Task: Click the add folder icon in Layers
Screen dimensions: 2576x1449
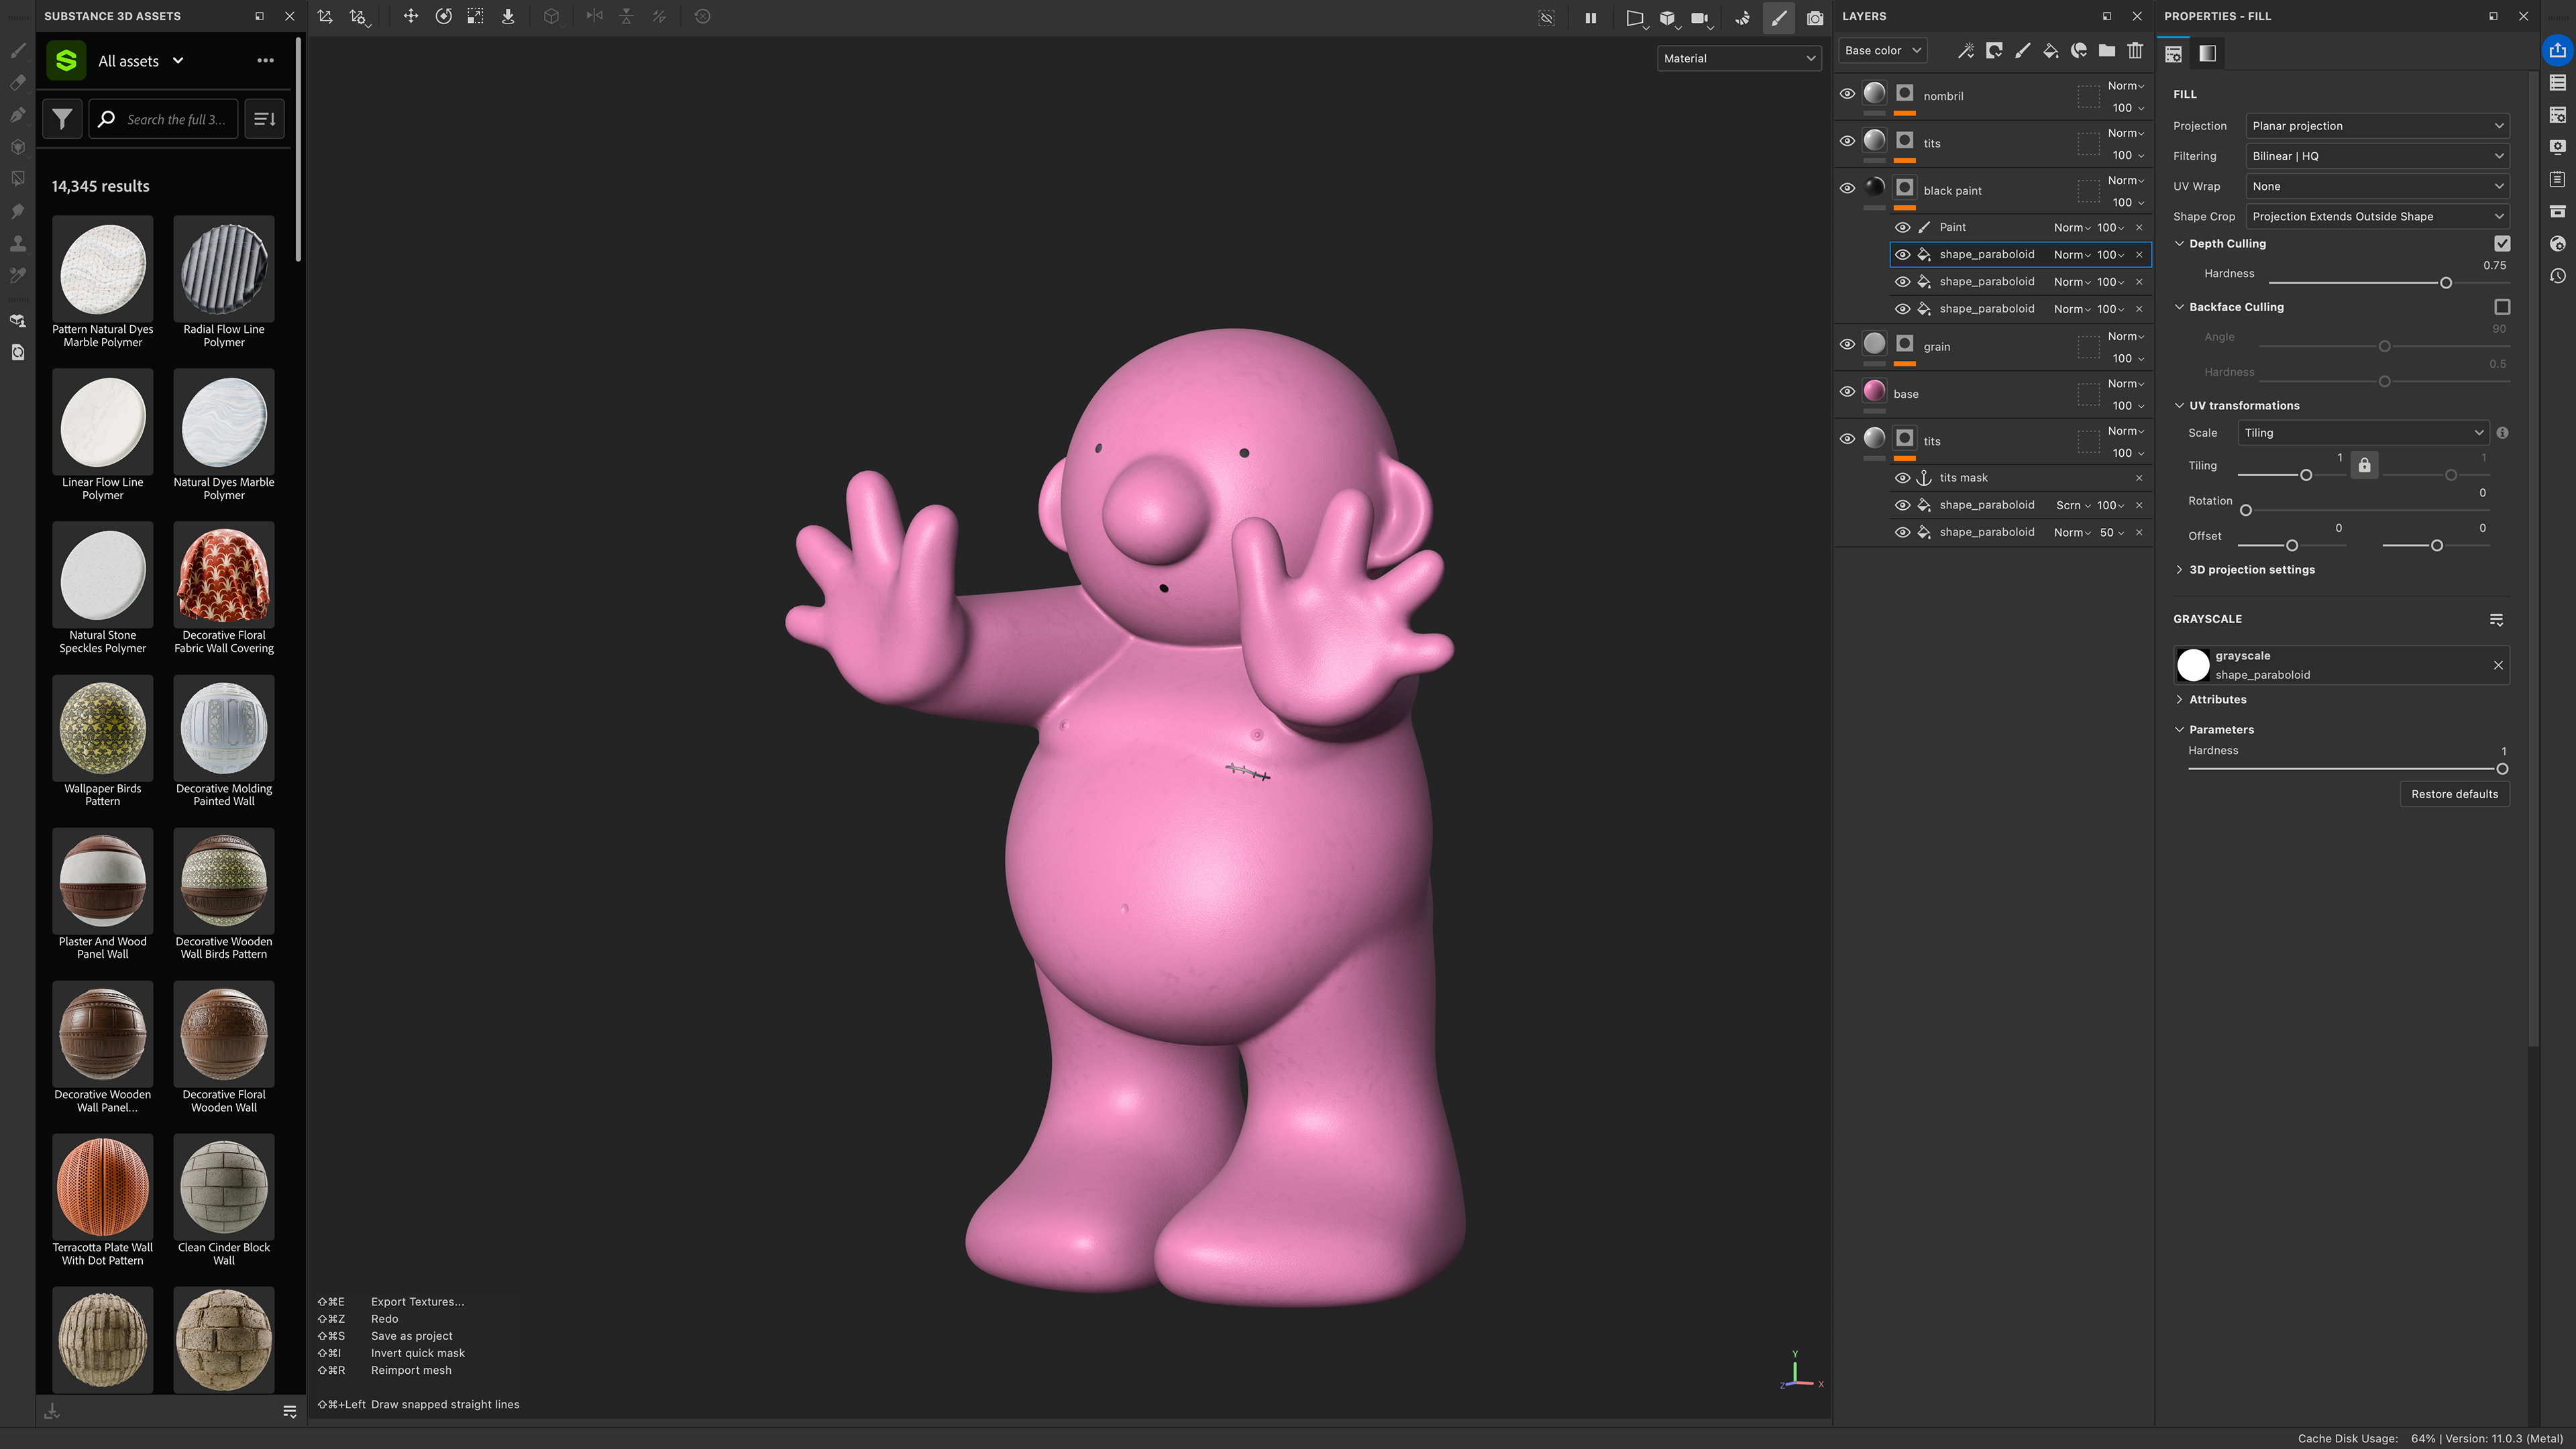Action: (x=2107, y=51)
